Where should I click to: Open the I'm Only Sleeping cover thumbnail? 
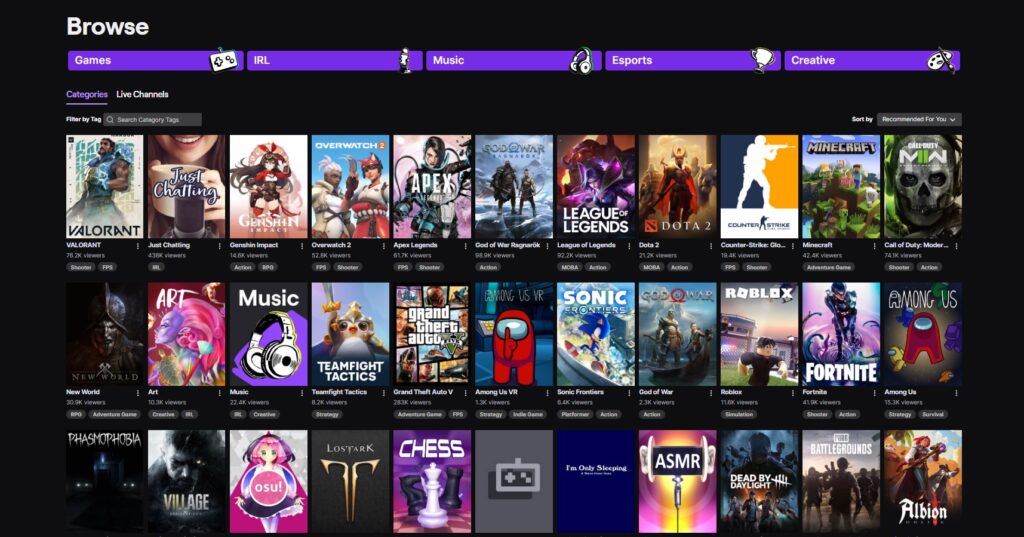click(x=596, y=481)
